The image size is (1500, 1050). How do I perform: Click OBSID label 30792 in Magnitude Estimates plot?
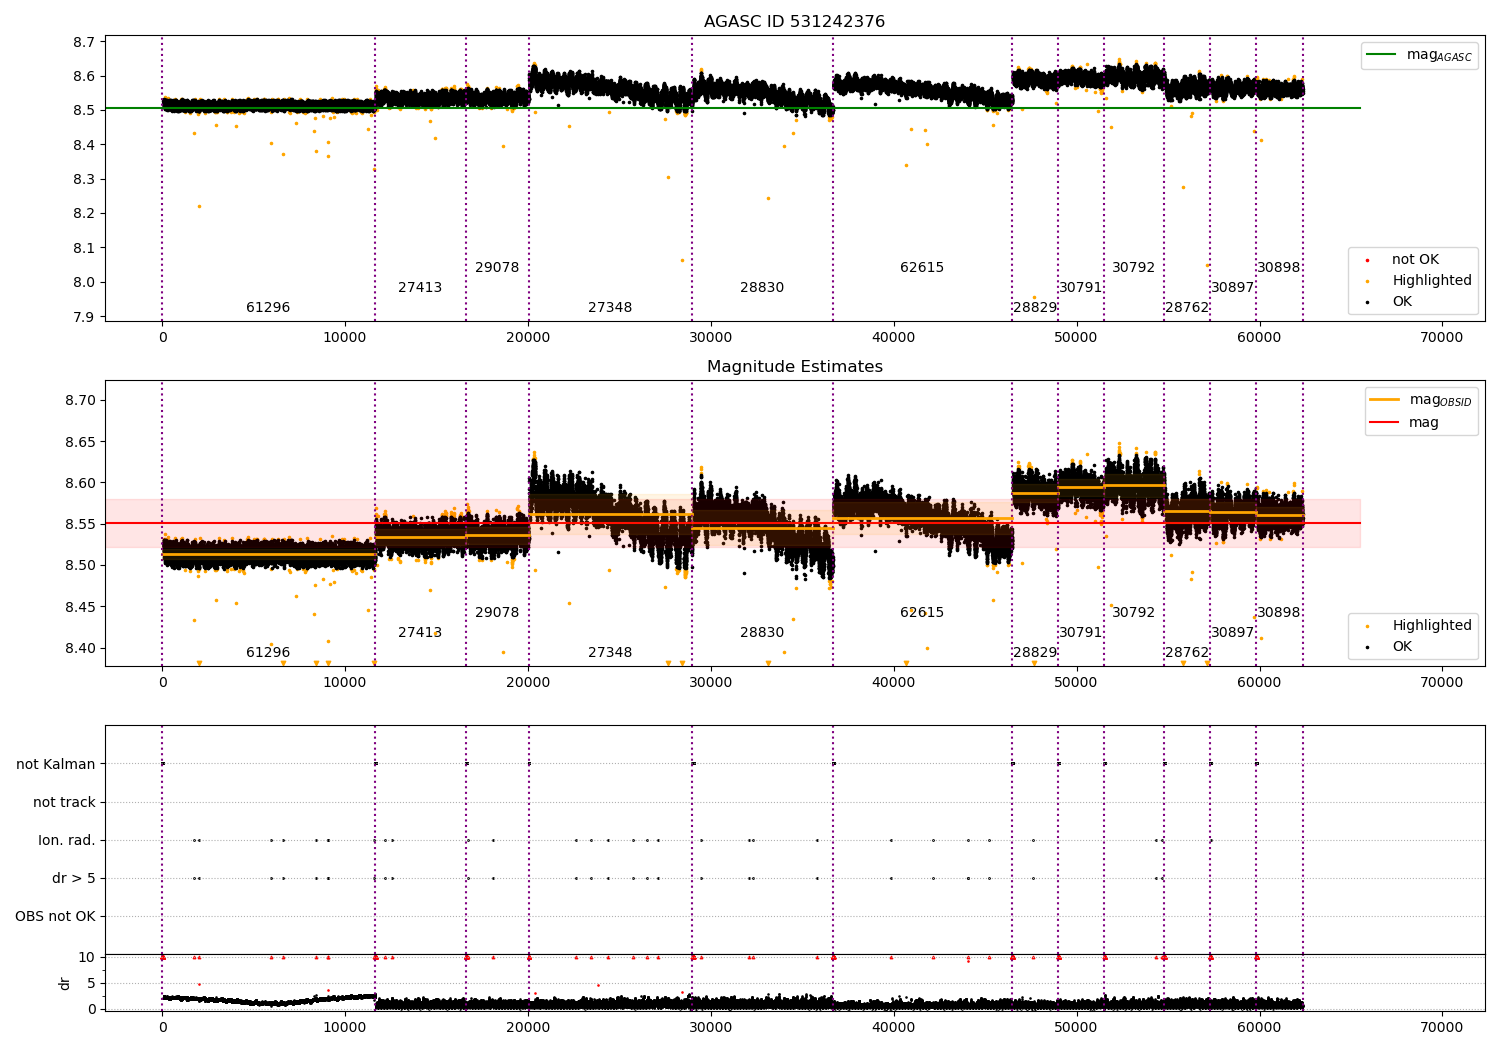click(x=1134, y=612)
